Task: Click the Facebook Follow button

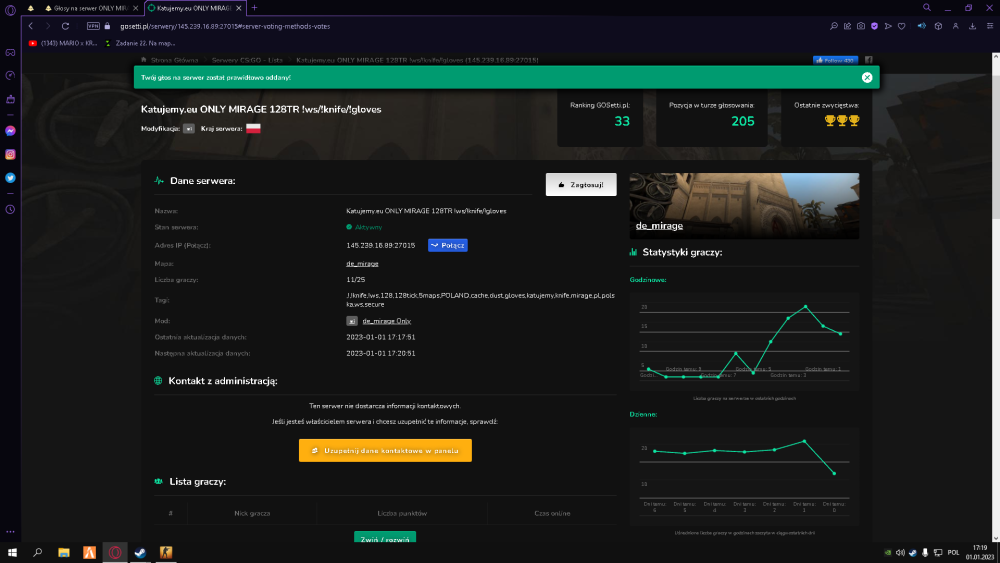Action: (x=835, y=61)
